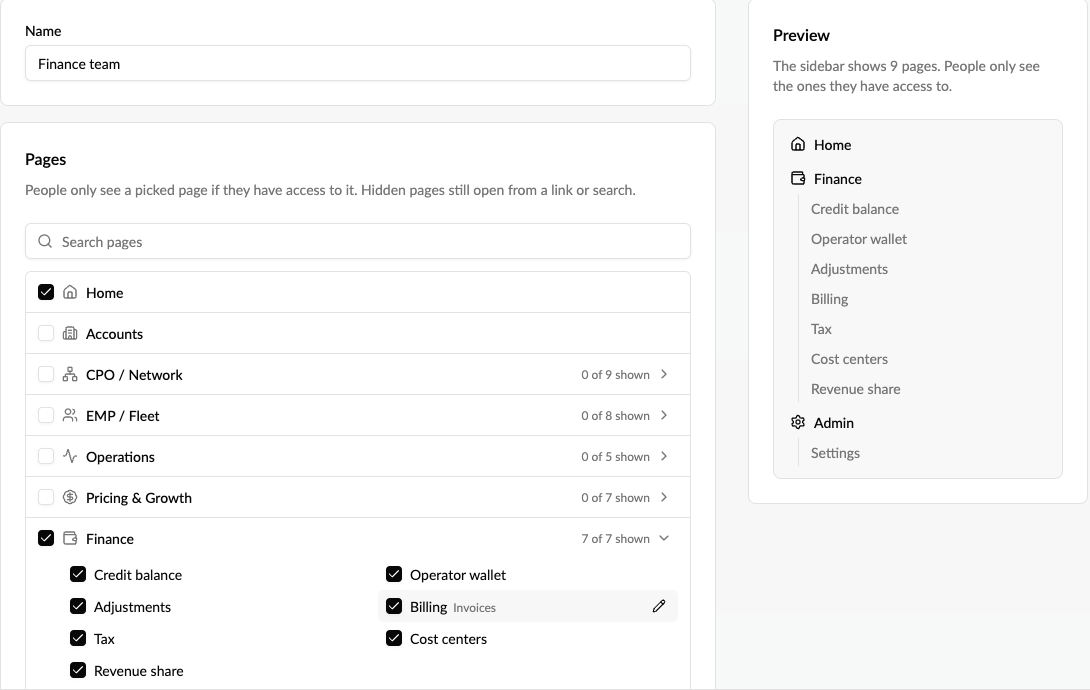Check the EMP / Fleet checkbox
Image resolution: width=1090 pixels, height=690 pixels.
point(46,415)
